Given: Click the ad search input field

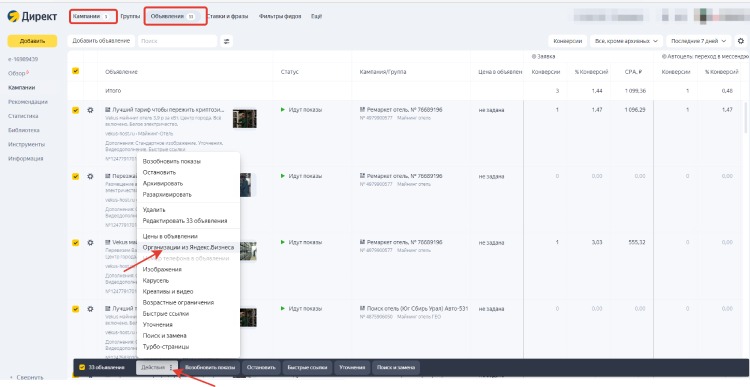Looking at the screenshot, I should coord(177,41).
